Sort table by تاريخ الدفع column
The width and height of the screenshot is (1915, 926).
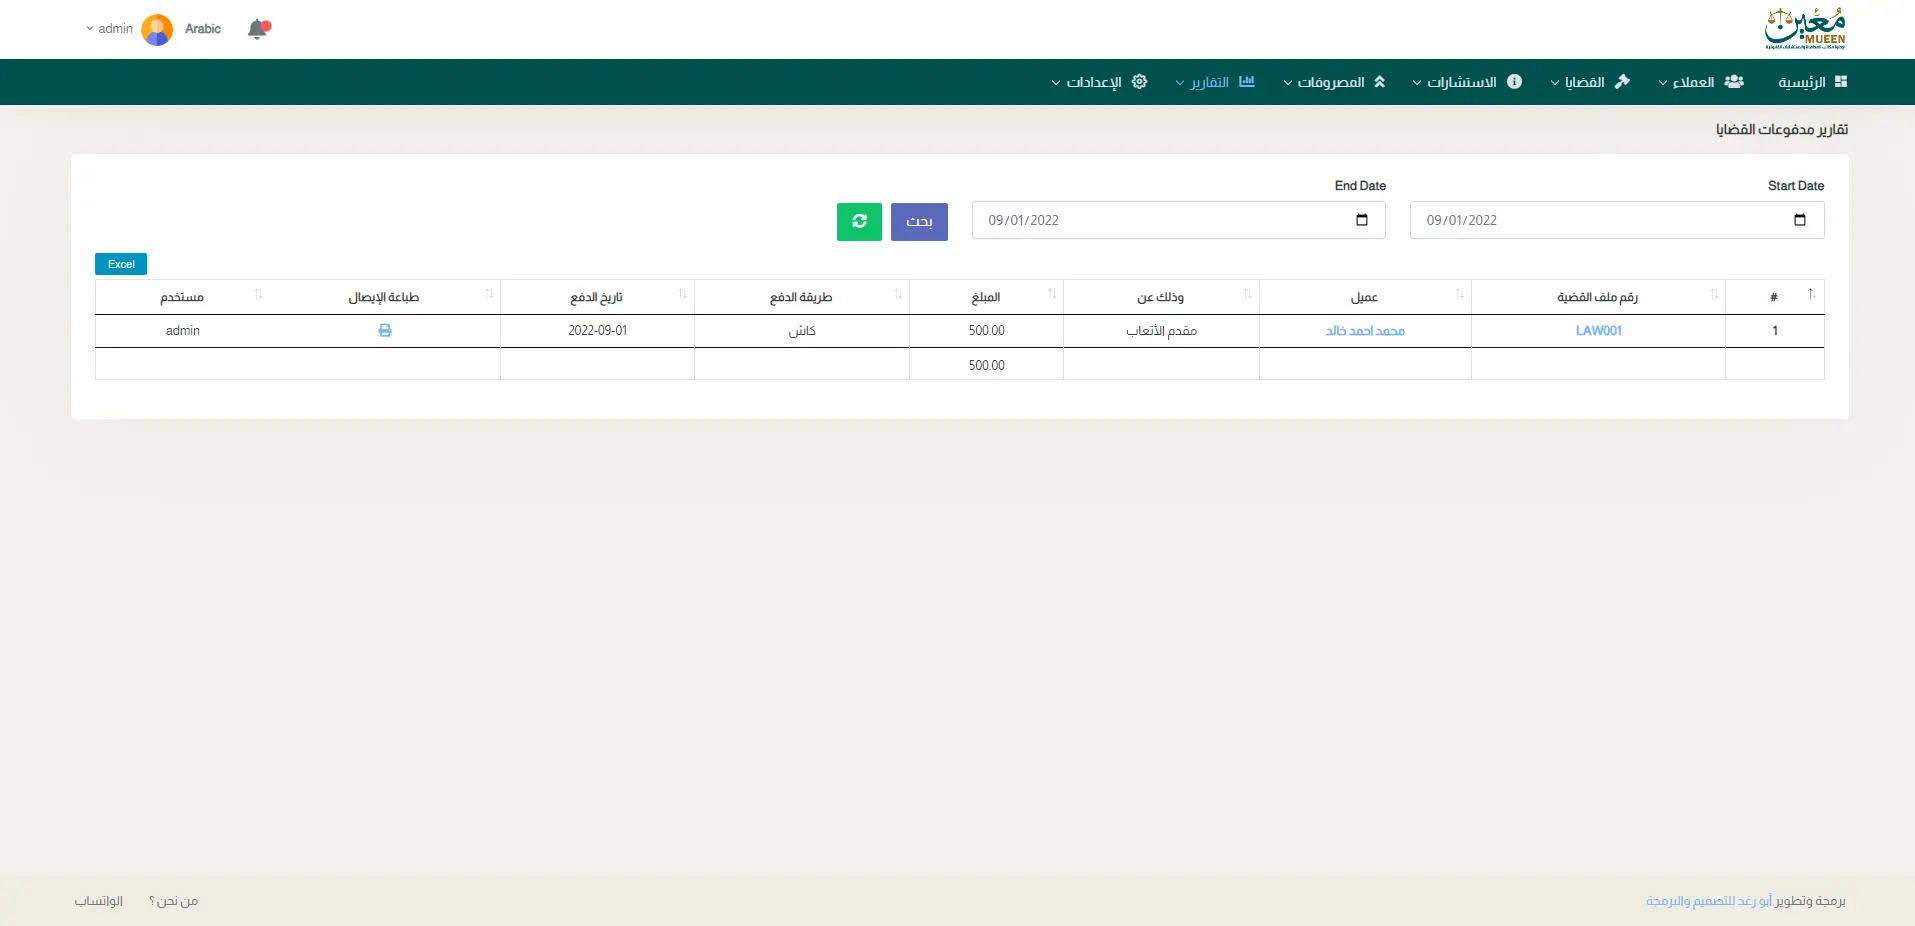point(597,297)
